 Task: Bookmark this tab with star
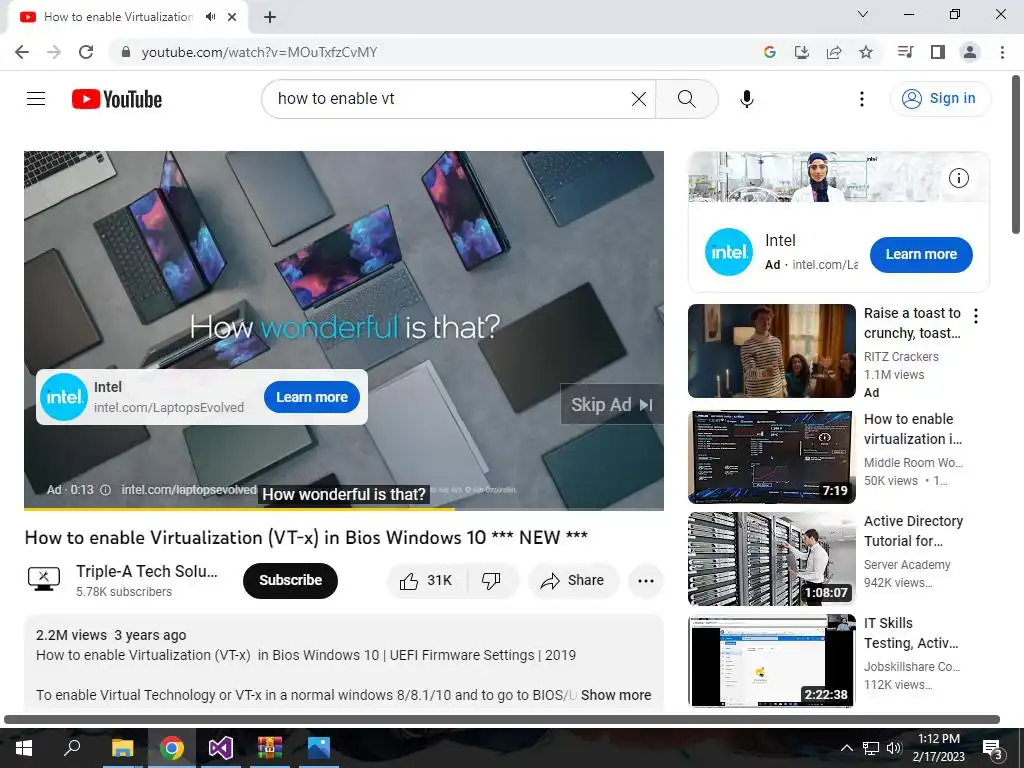click(866, 52)
